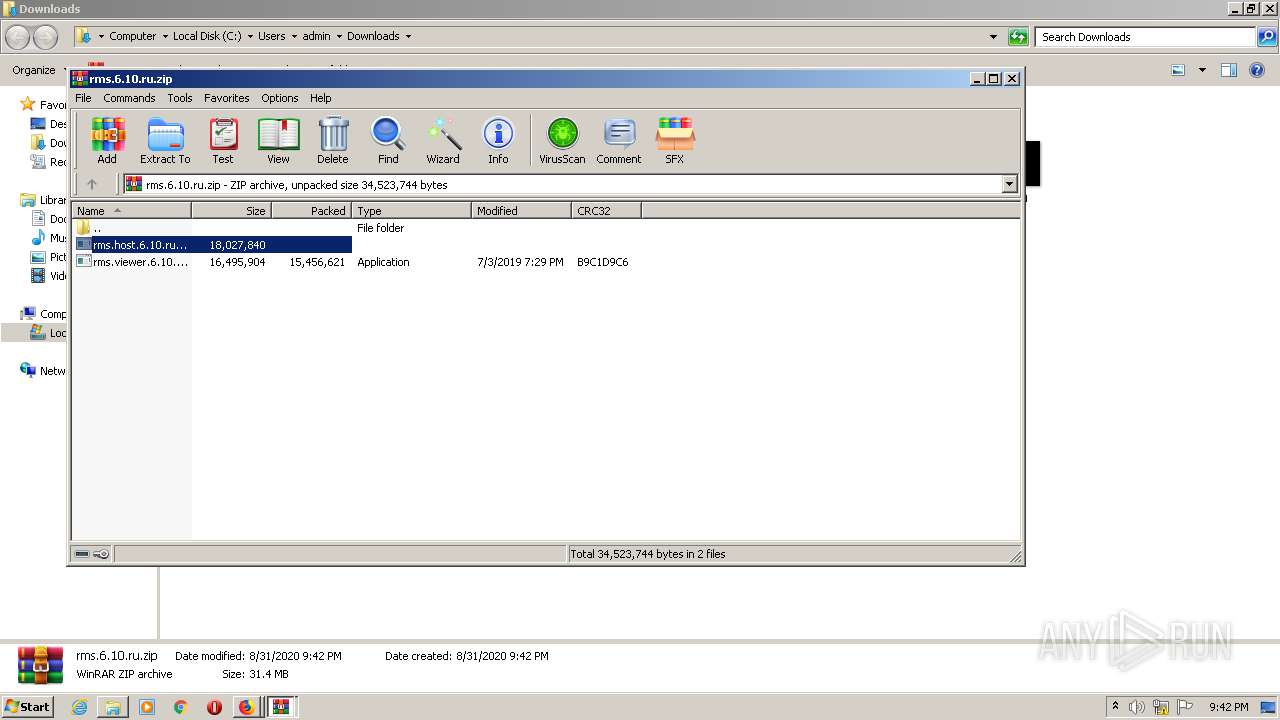1280x720 pixels.
Task: Click the Search Downloads input field
Action: click(x=1144, y=37)
